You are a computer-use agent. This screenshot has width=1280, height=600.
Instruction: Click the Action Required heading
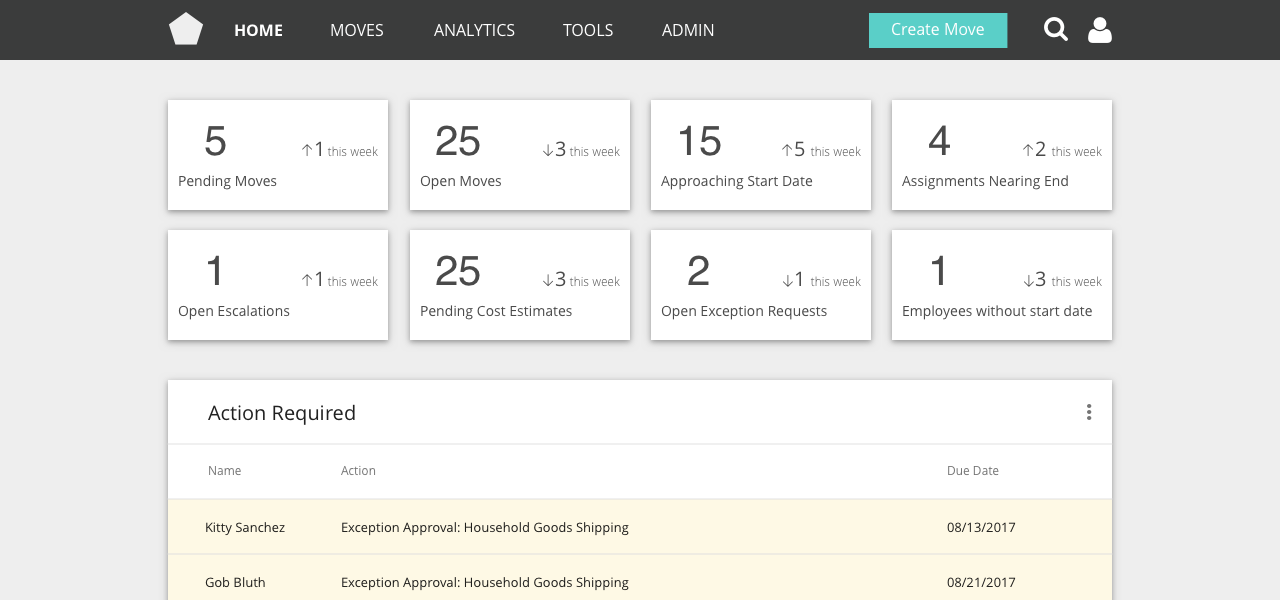pyautogui.click(x=282, y=413)
